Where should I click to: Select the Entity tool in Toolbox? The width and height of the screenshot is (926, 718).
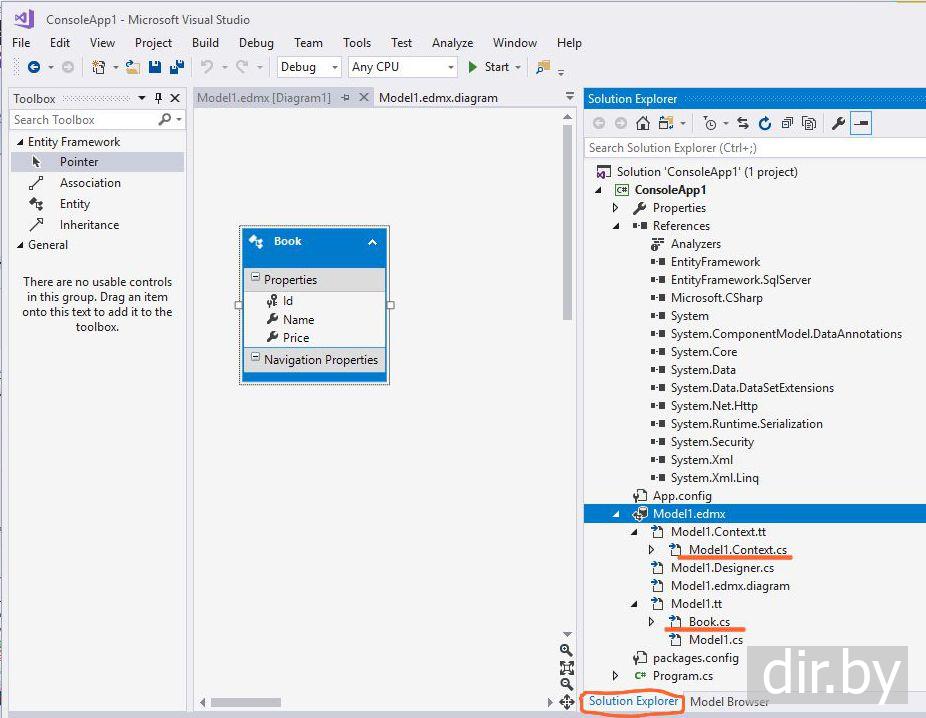[x=74, y=204]
